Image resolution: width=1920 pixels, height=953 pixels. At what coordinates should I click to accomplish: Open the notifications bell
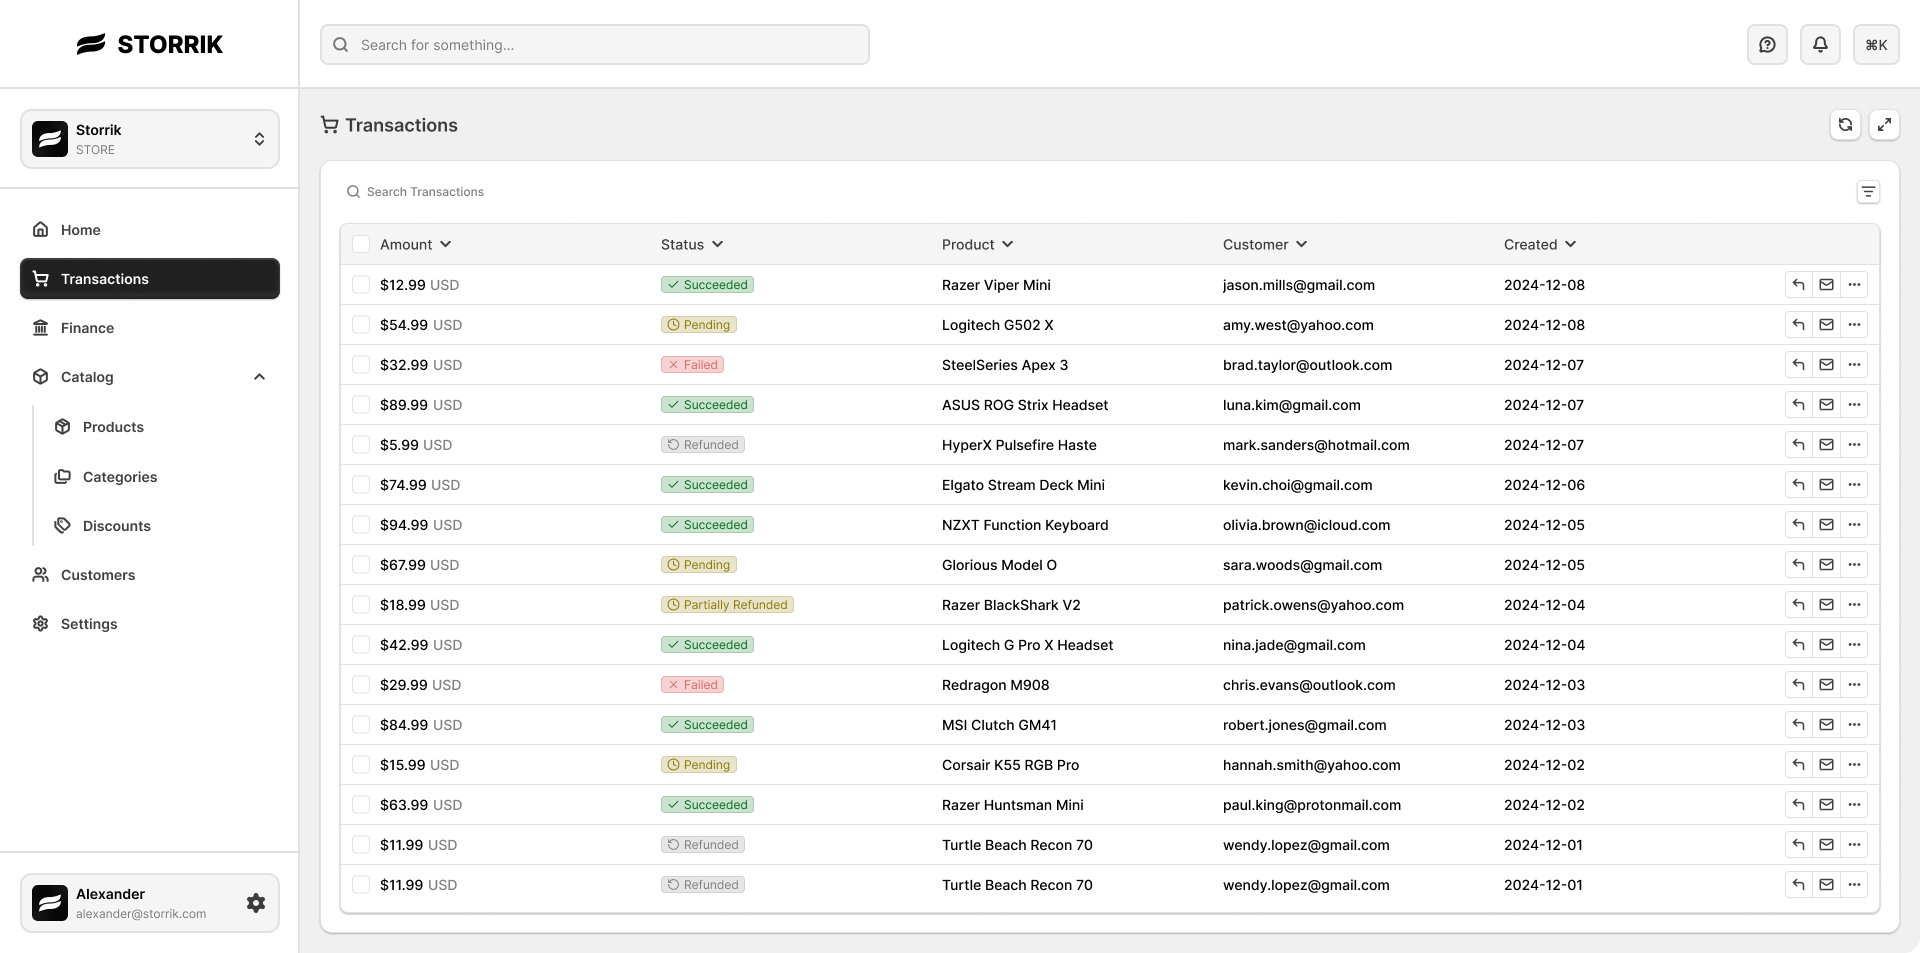point(1820,45)
